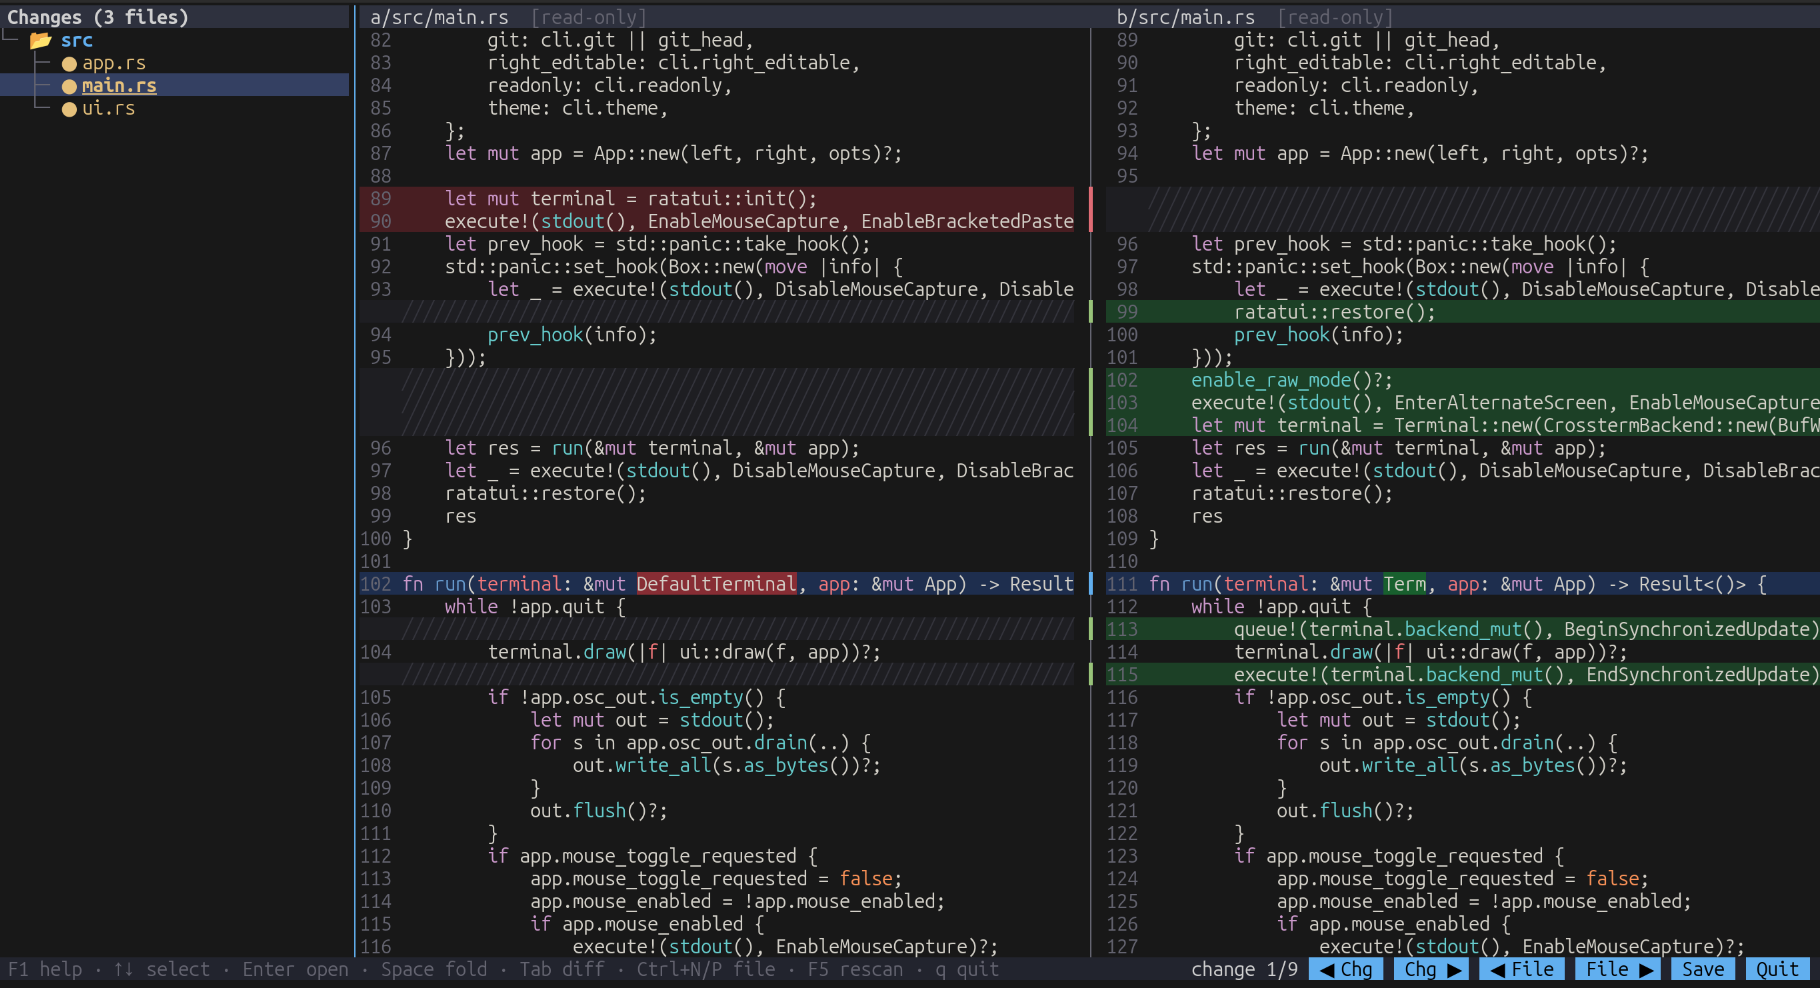Click added line 99 'ratatui::restore();' in right pane

(x=1463, y=312)
